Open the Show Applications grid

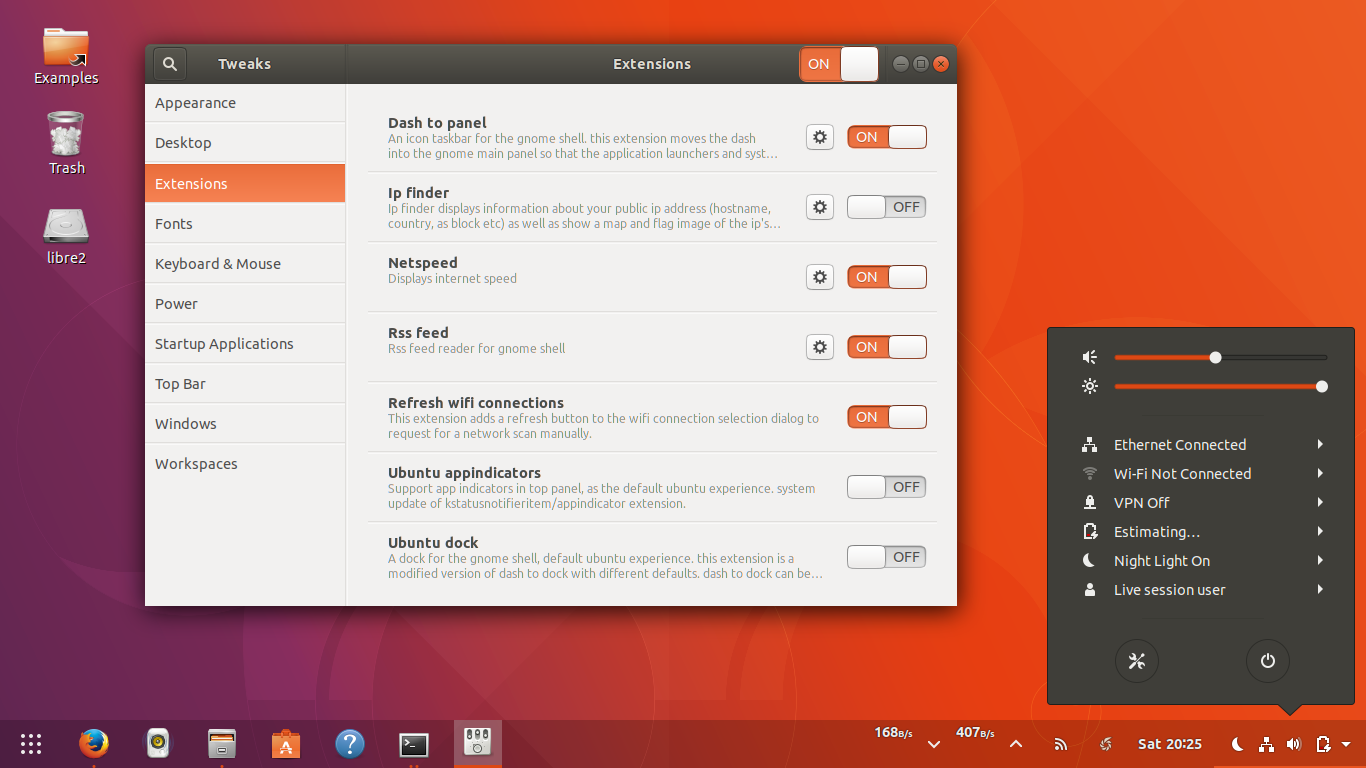pos(31,744)
